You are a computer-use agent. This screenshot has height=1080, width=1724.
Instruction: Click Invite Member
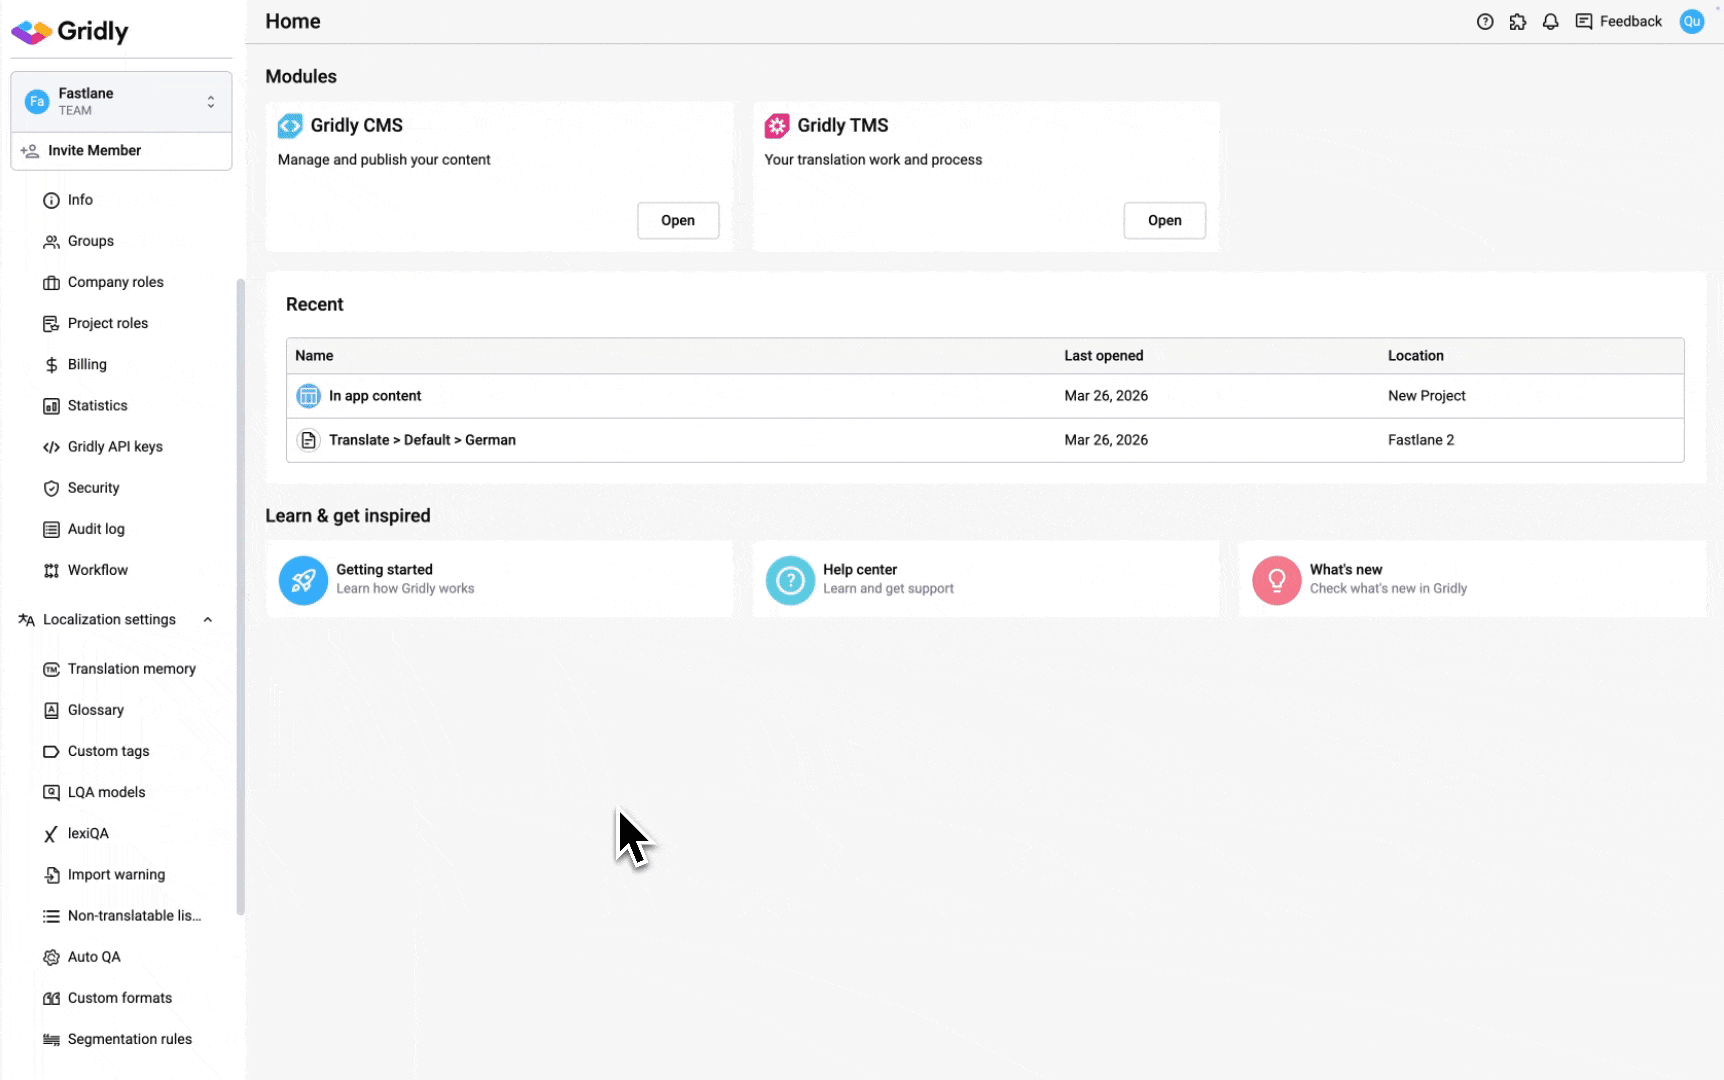click(x=93, y=150)
